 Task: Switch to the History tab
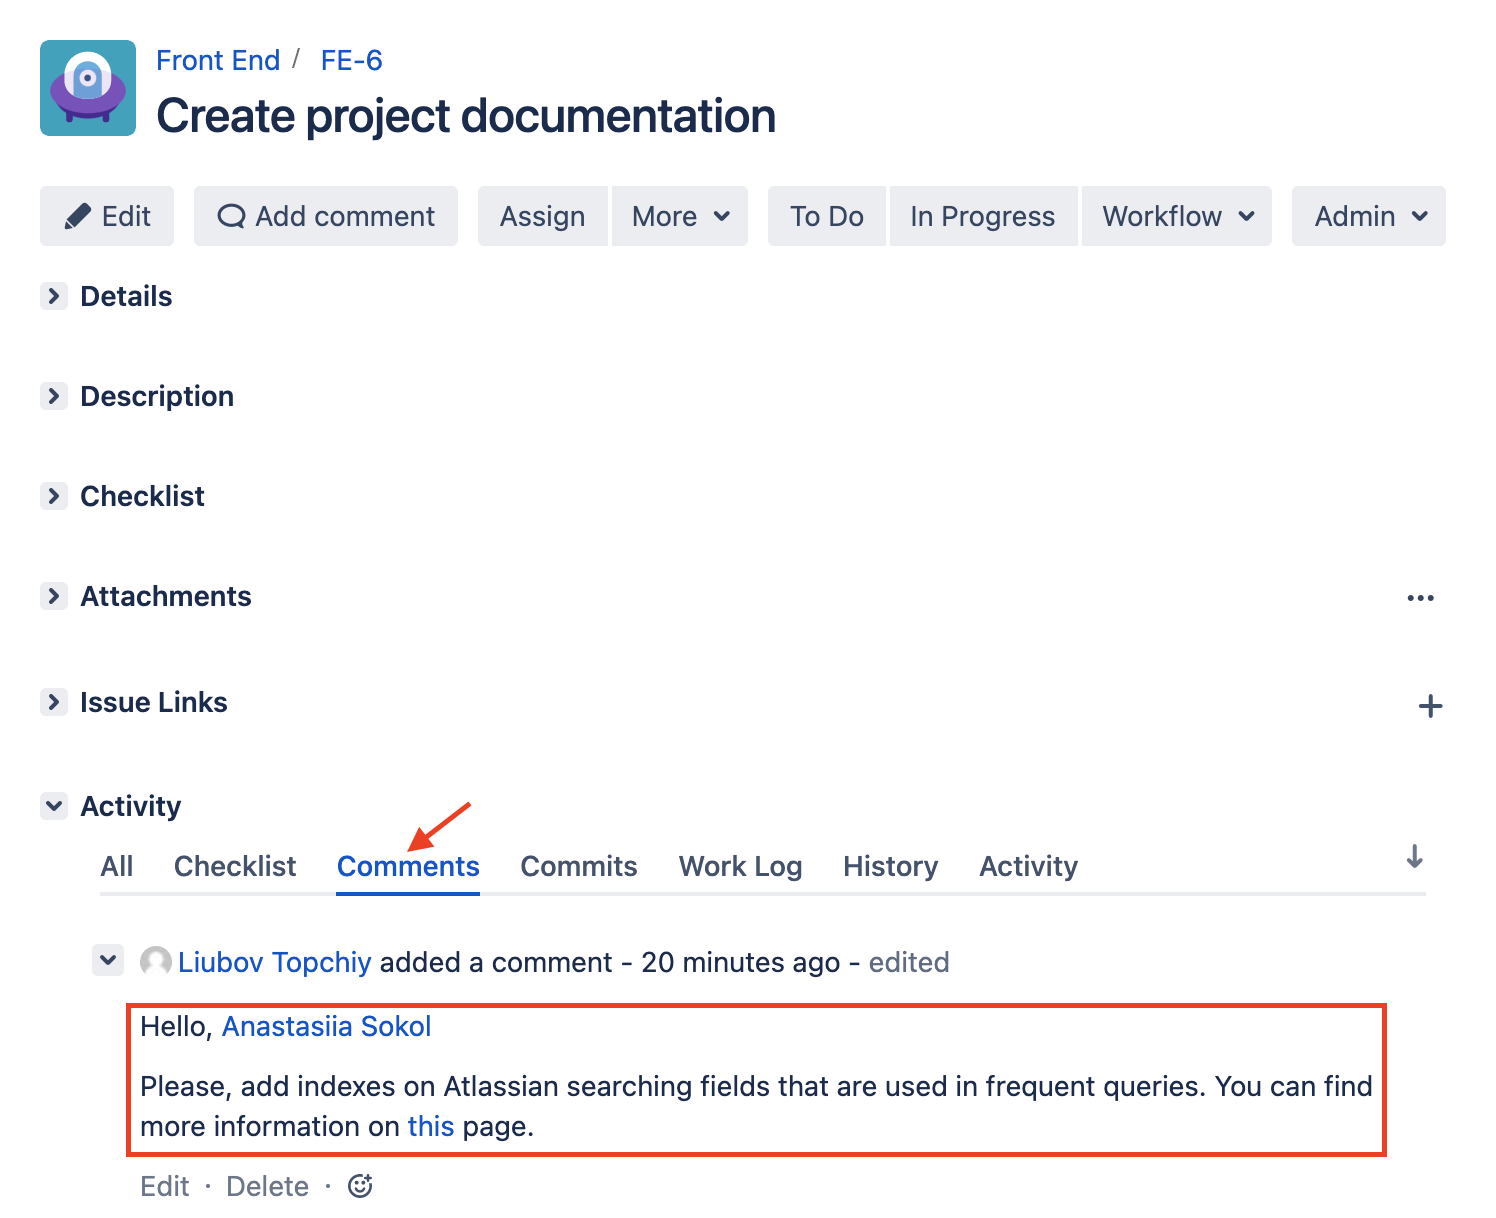tap(890, 866)
